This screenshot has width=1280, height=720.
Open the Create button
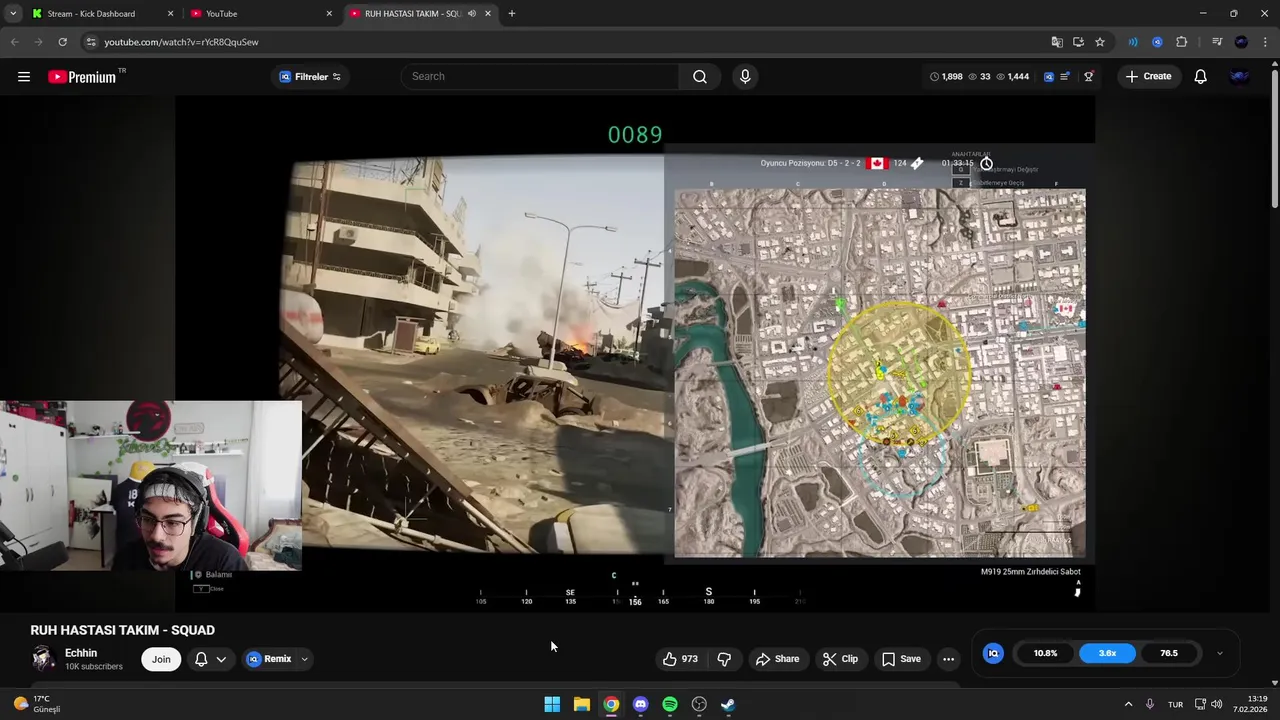pos(1147,77)
